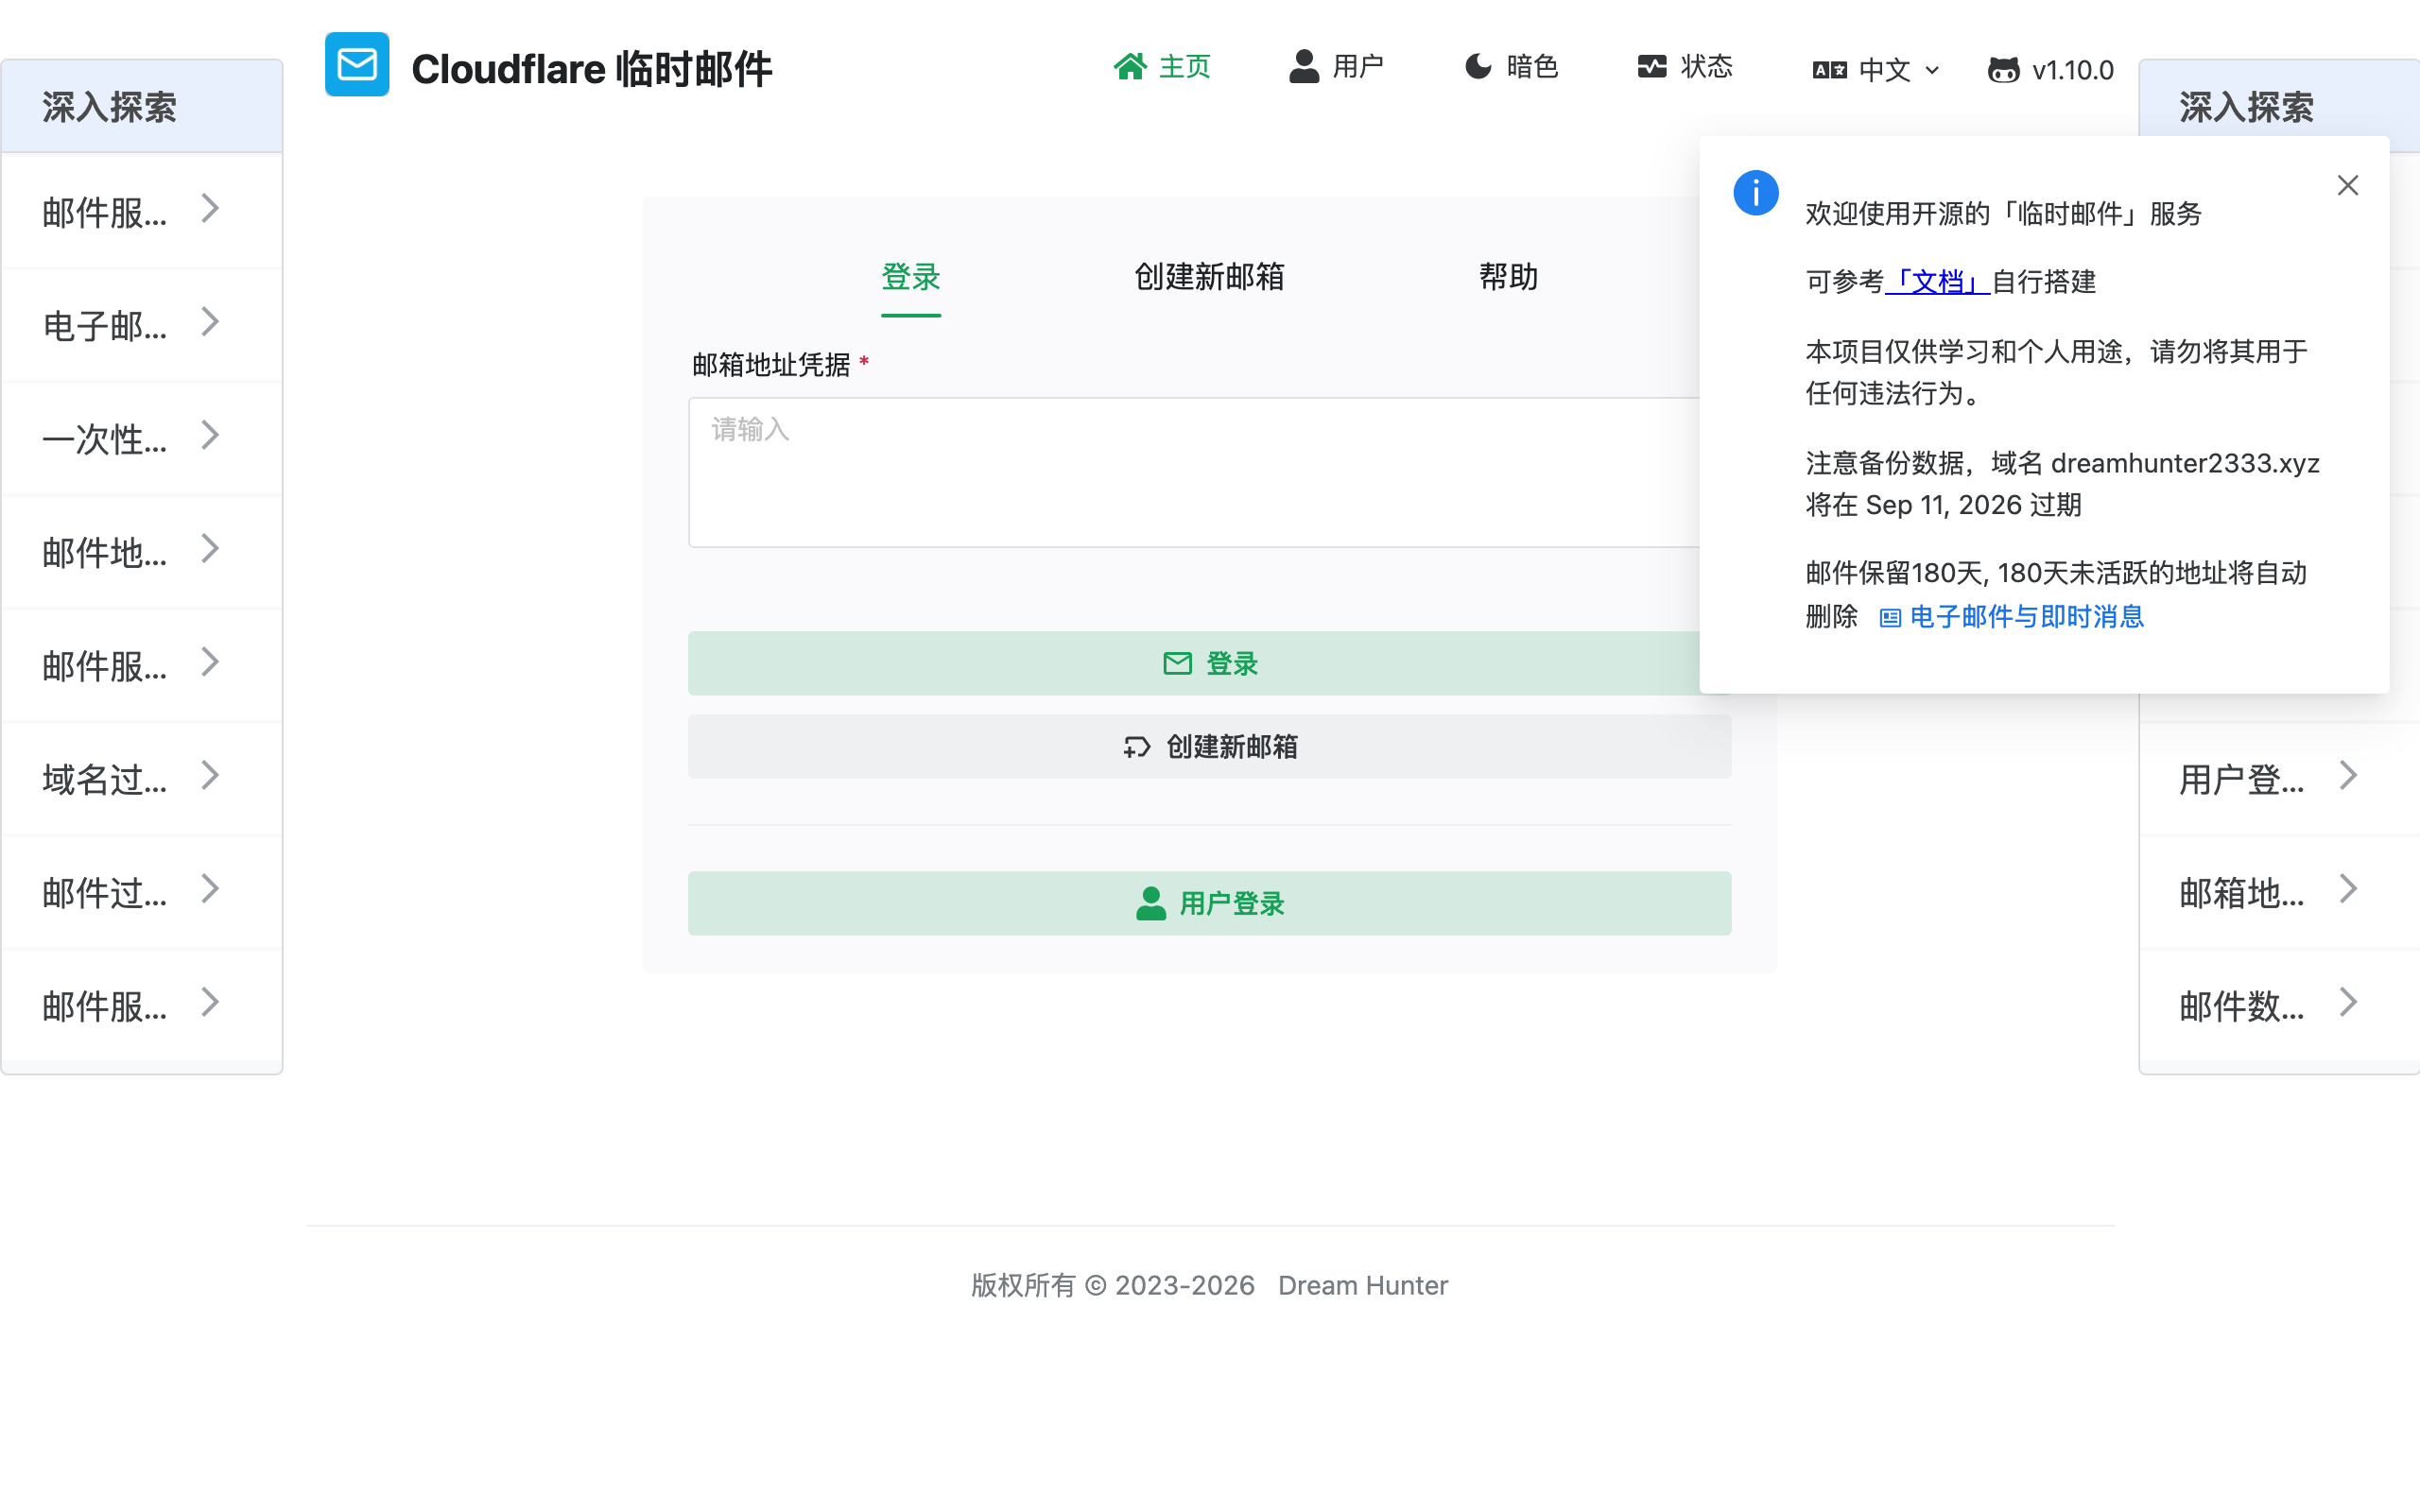Toggle 暗色 dark mode
2420x1512 pixels.
pos(1511,67)
